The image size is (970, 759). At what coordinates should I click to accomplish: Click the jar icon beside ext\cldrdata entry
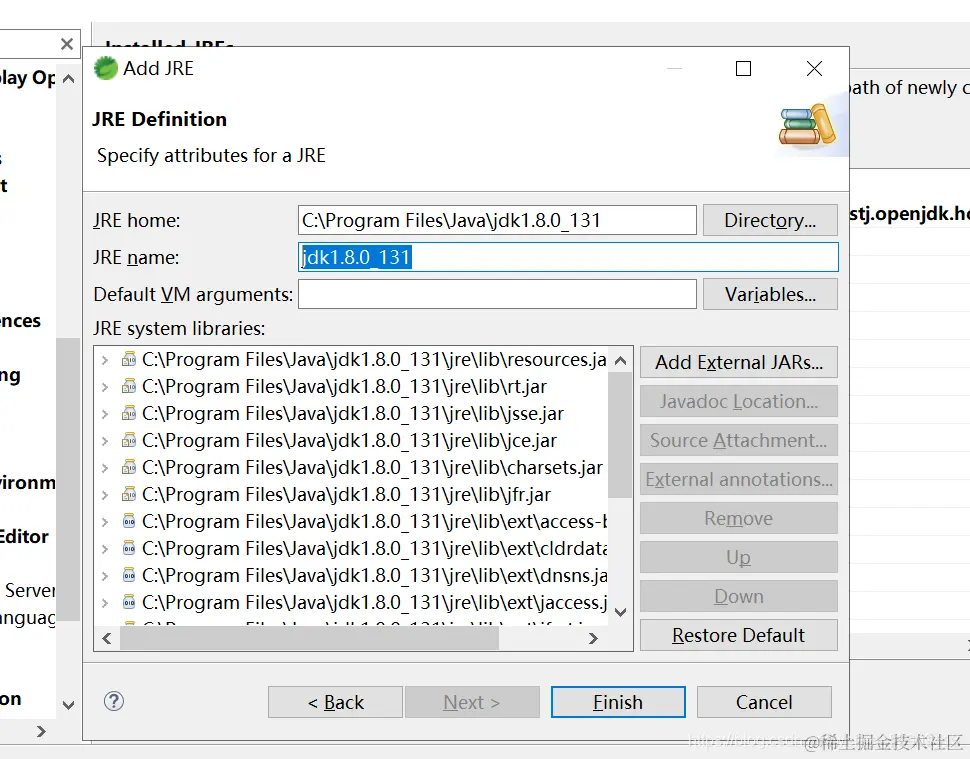pyautogui.click(x=129, y=549)
